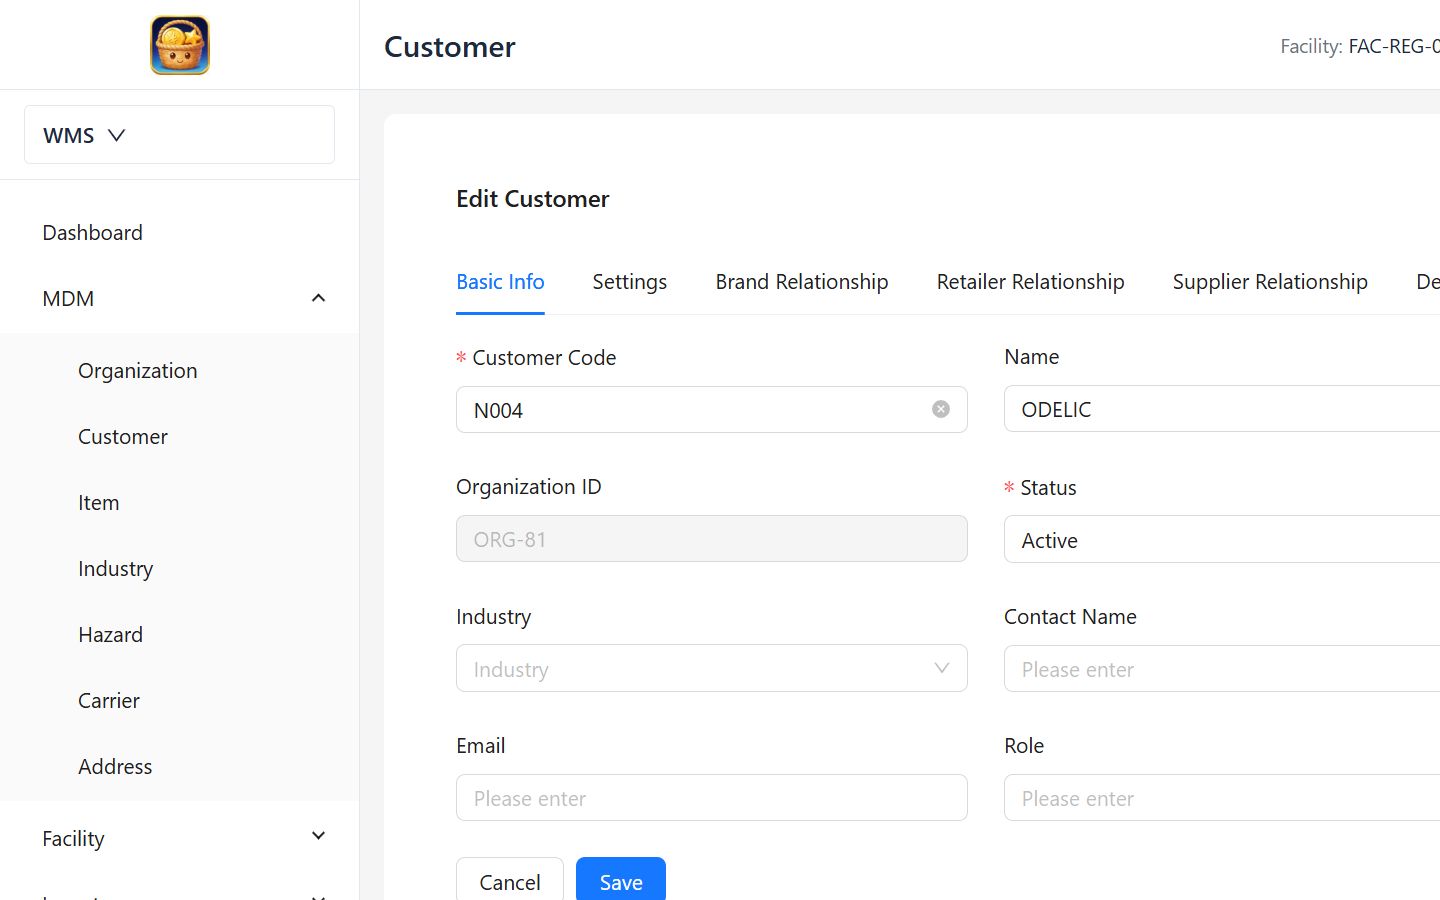Open the Industry dropdown
1440x900 pixels.
711,668
